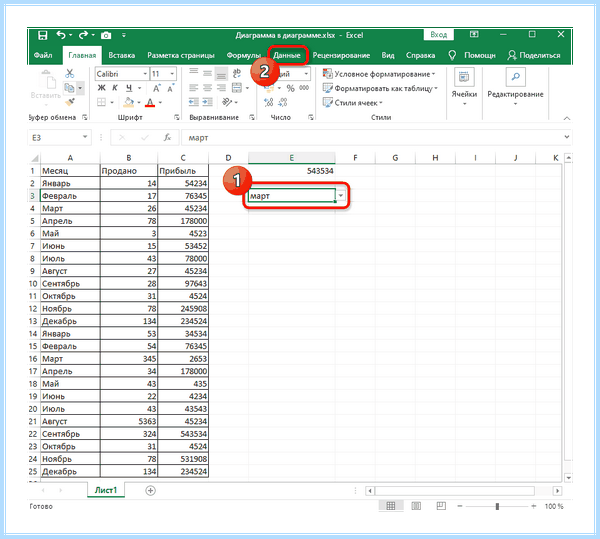The width and height of the screenshot is (600, 539).
Task: Open Стили ячеек dropdown
Action: pyautogui.click(x=352, y=103)
